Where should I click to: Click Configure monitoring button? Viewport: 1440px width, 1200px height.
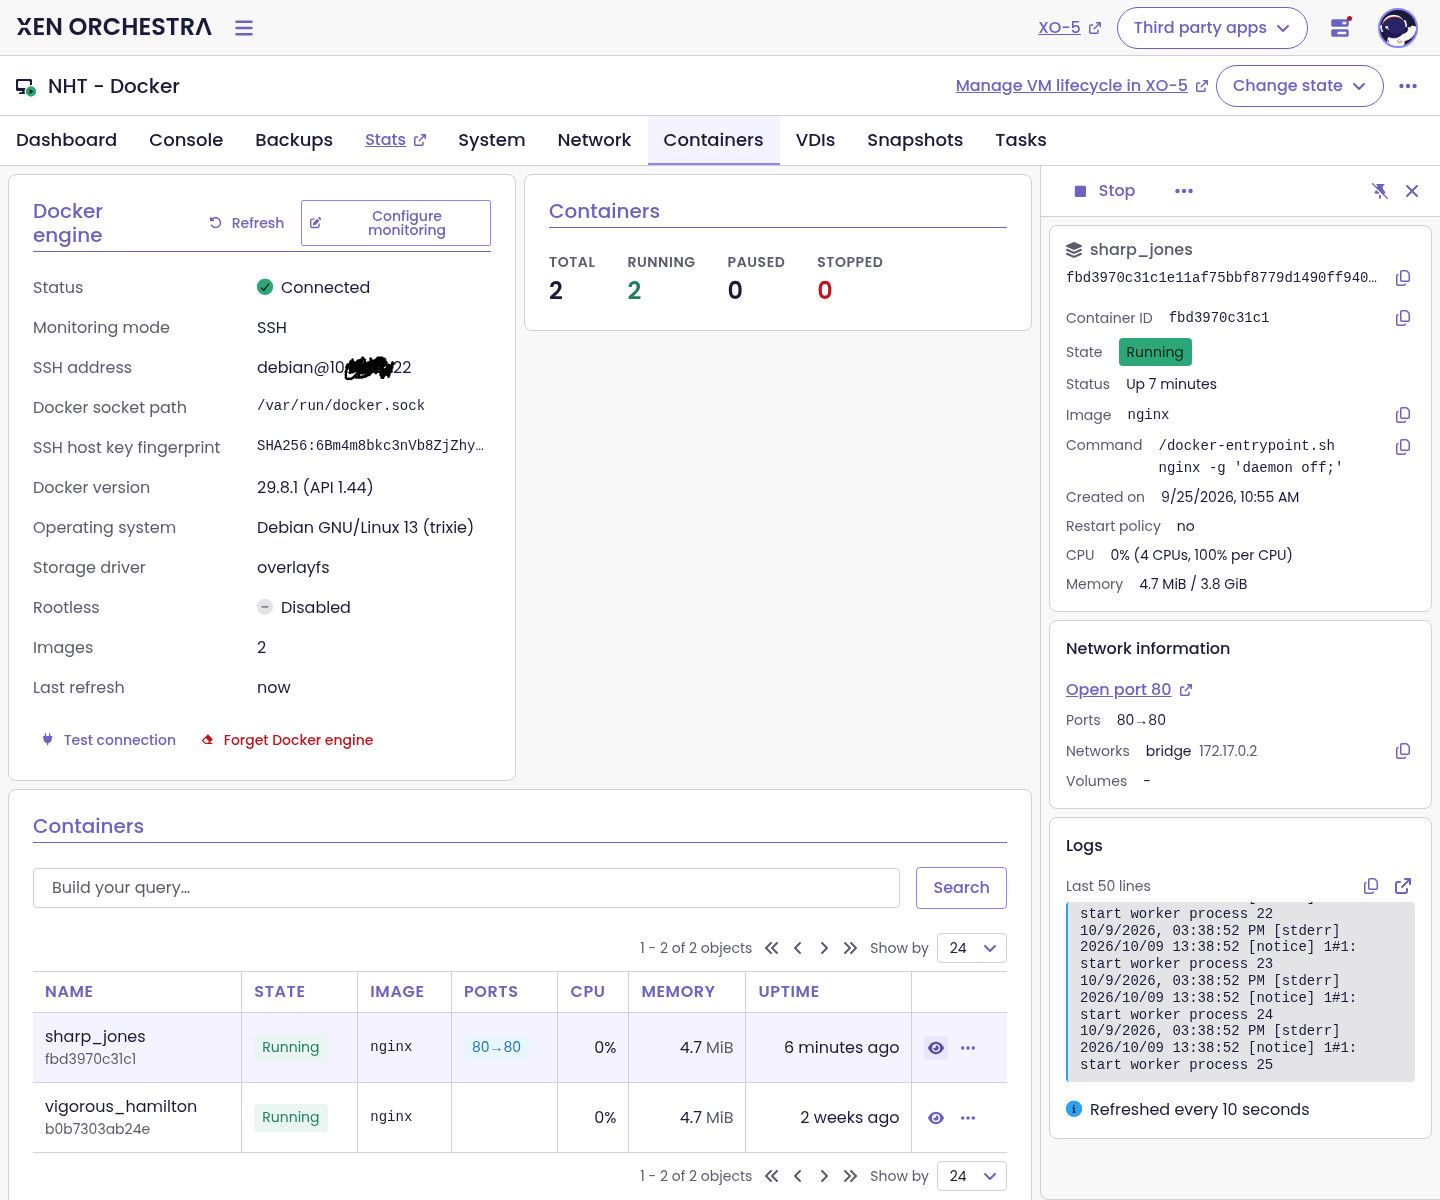coord(396,223)
